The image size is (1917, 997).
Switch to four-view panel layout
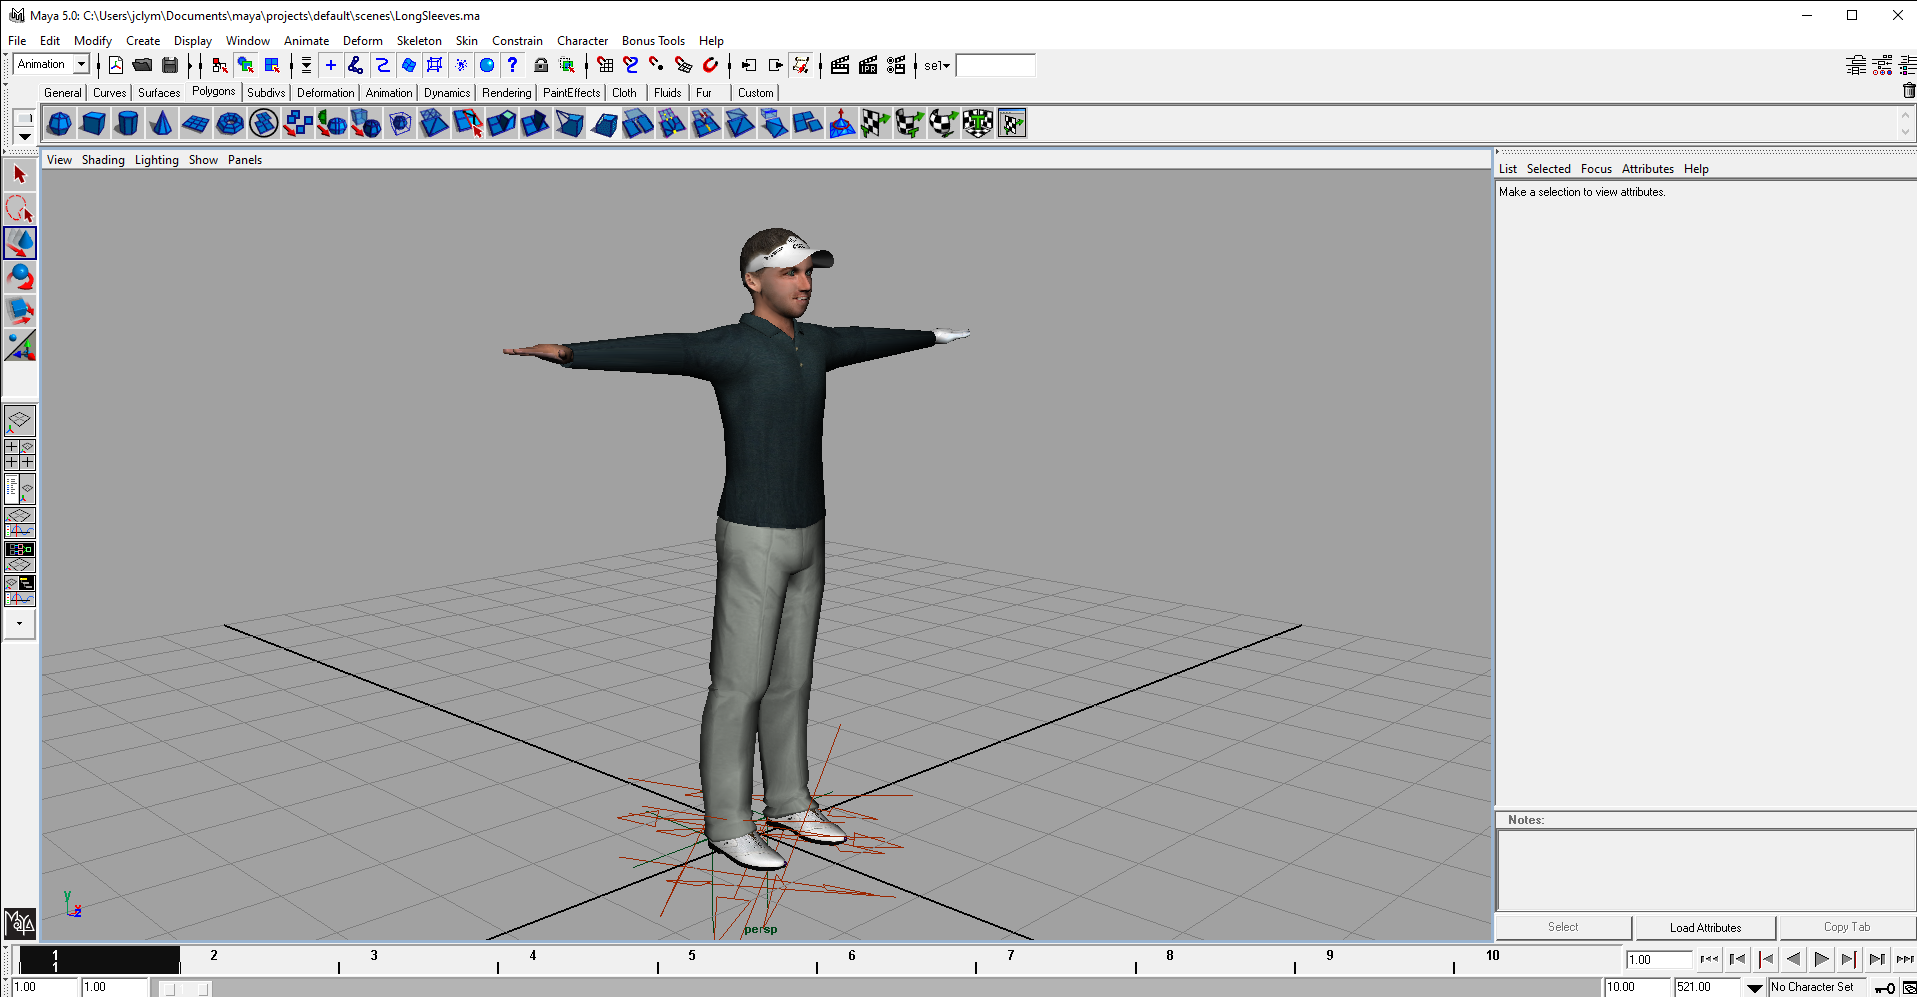[x=20, y=455]
